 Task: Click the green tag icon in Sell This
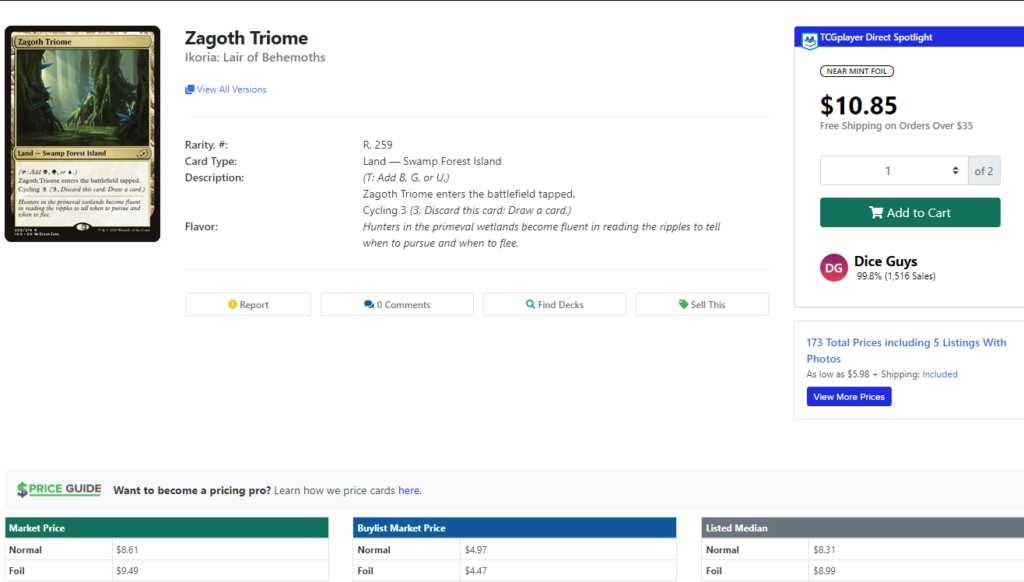(683, 304)
